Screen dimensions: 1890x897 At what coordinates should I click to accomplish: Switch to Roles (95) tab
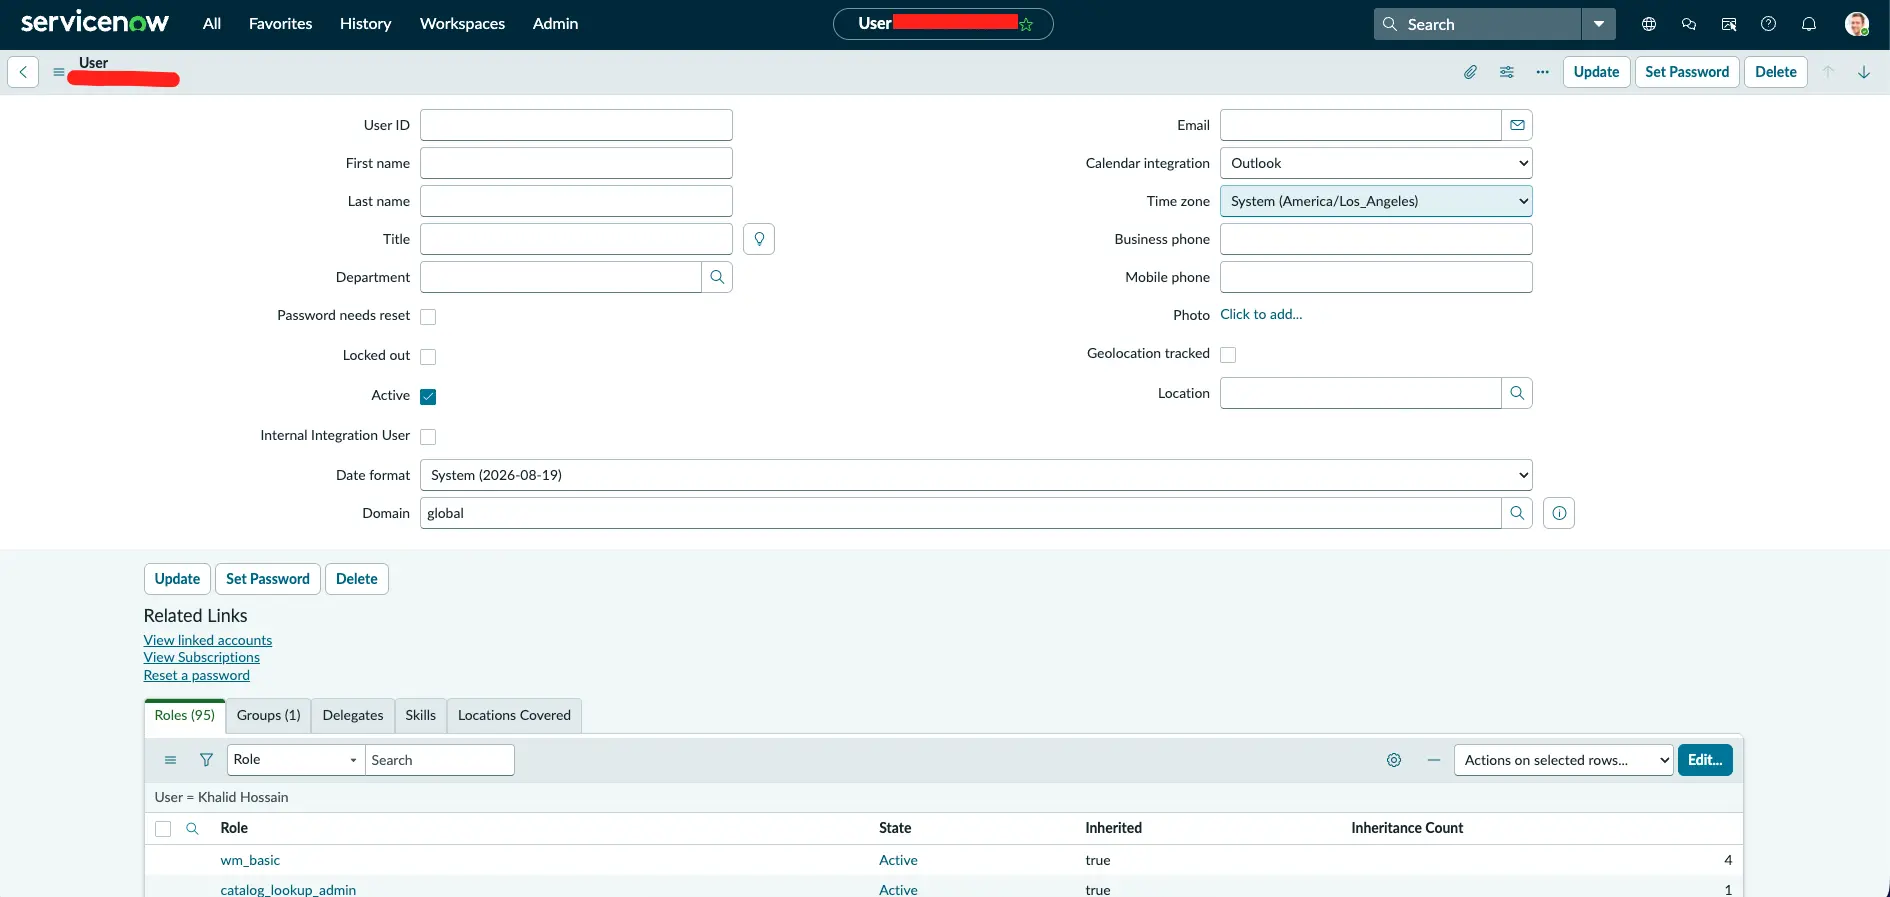pos(185,716)
